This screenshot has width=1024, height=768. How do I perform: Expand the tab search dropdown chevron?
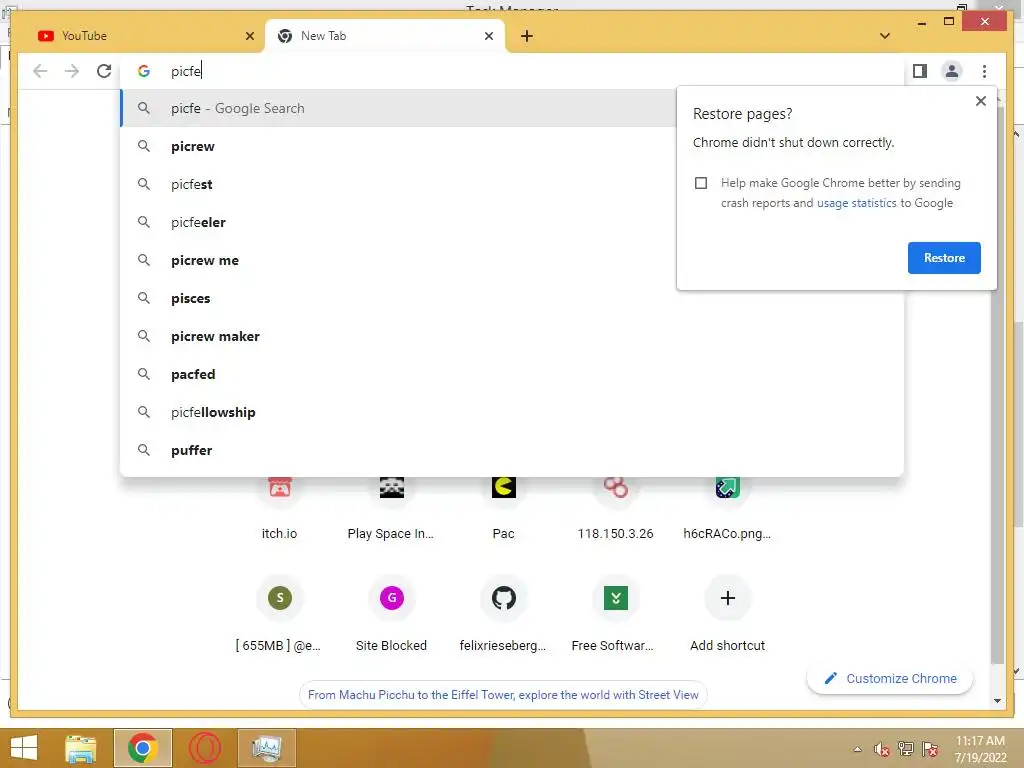pyautogui.click(x=885, y=36)
